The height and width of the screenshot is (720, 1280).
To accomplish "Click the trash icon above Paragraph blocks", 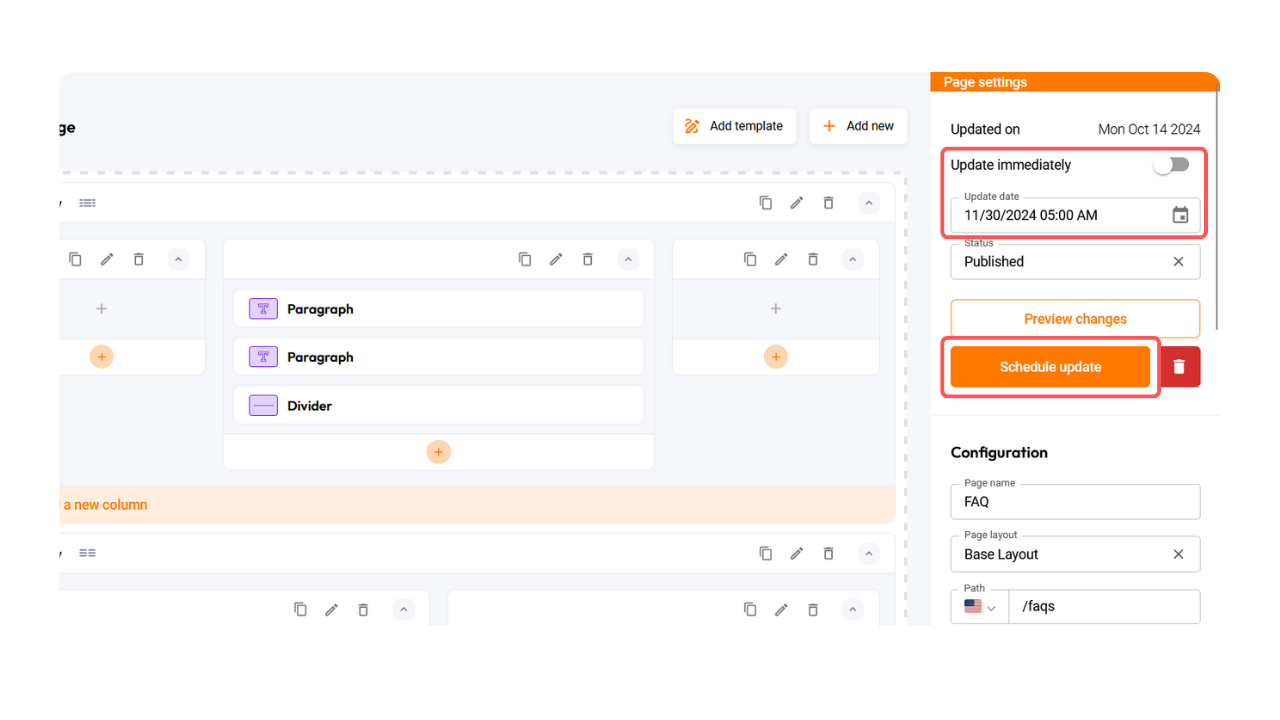I will [x=588, y=259].
